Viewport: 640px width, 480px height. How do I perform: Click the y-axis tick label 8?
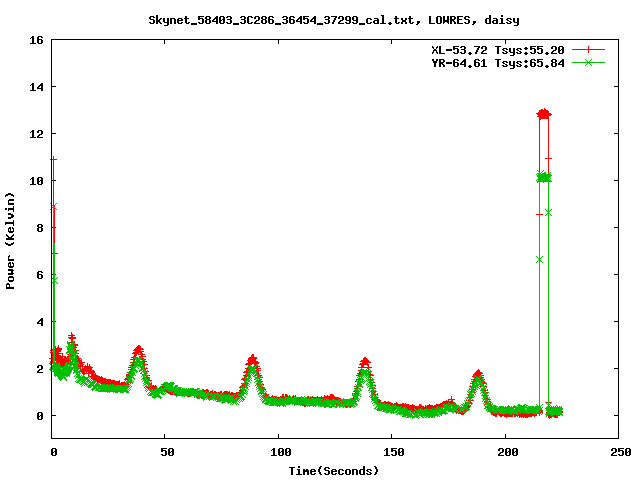pyautogui.click(x=40, y=228)
